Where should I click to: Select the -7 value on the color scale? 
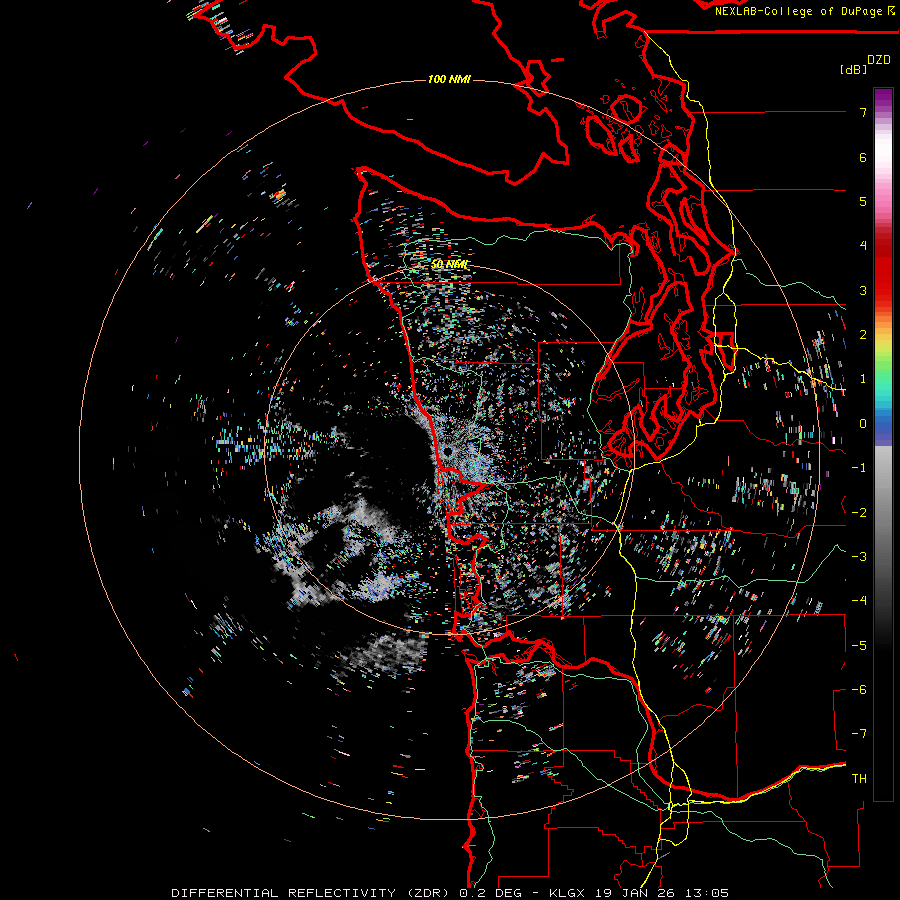point(859,734)
